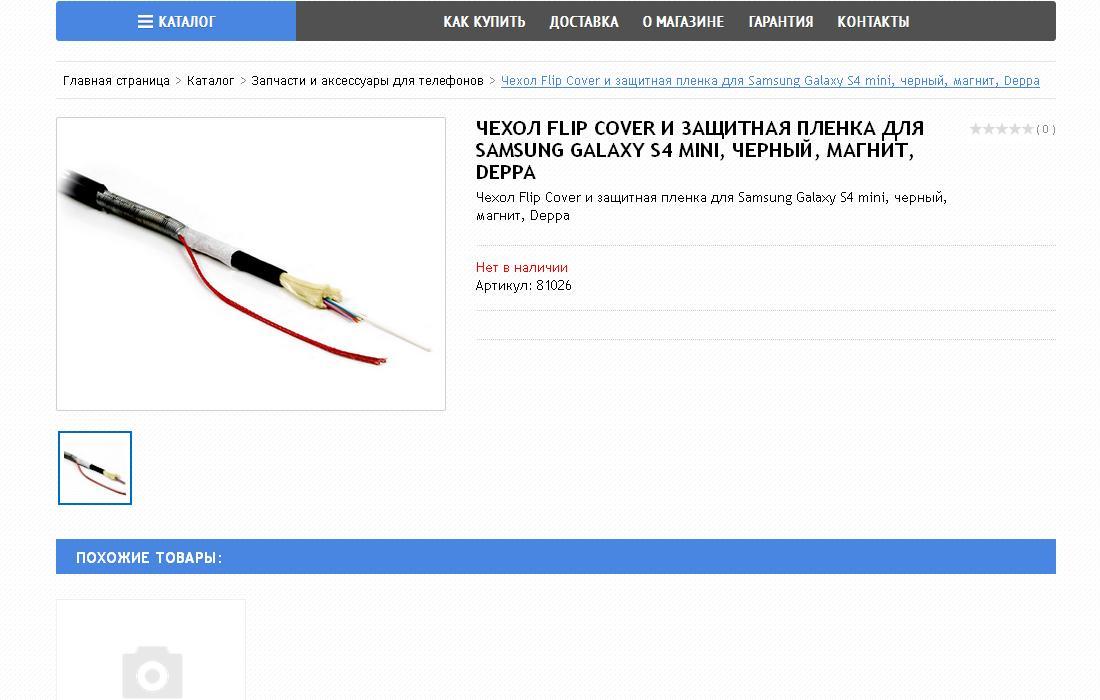Click the first rating star

(975, 129)
